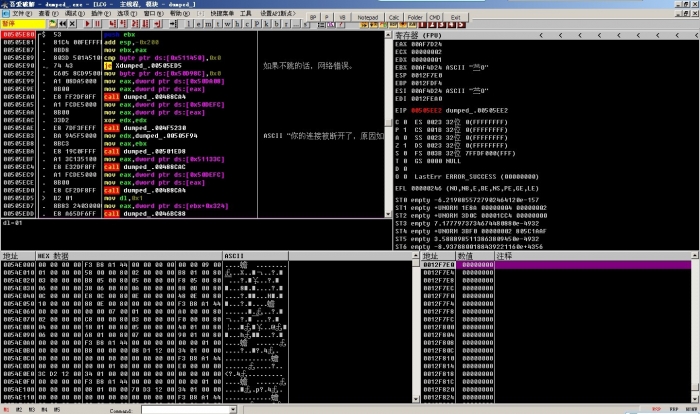Image resolution: width=700 pixels, height=414 pixels.
Task: Step into using the first red step icon
Action: pyautogui.click(x=113, y=24)
